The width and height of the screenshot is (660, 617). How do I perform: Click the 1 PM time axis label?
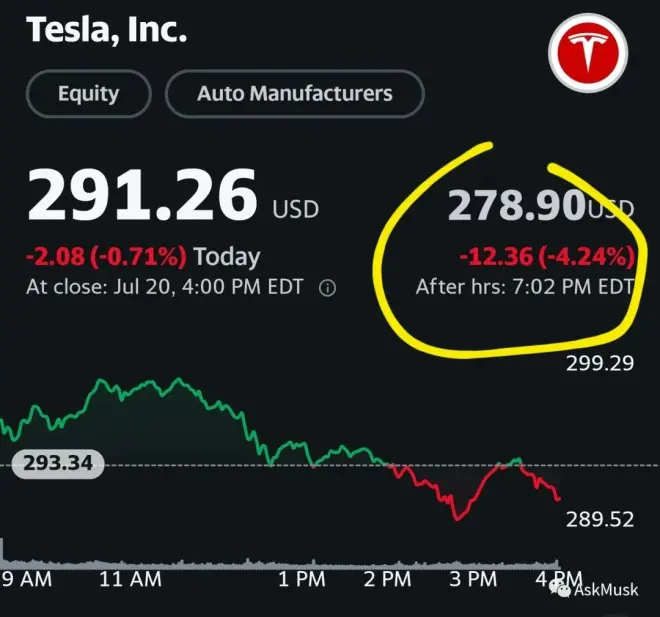301,580
